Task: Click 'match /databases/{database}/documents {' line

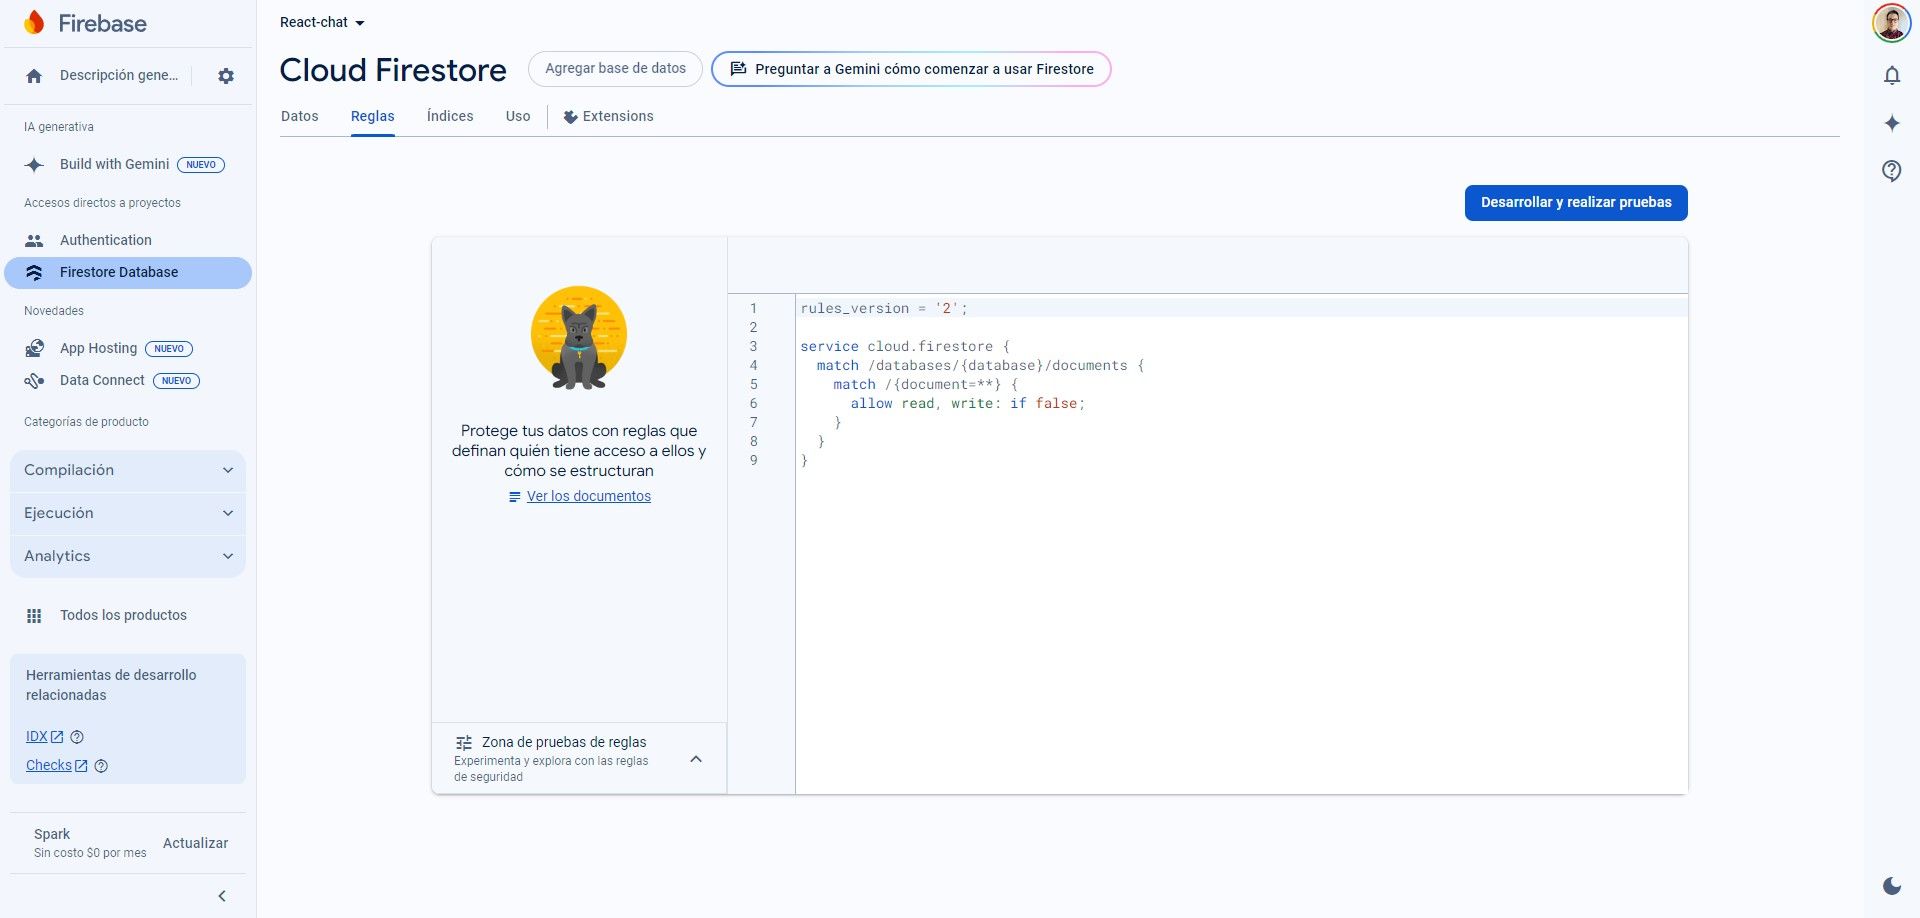Action: (x=980, y=366)
